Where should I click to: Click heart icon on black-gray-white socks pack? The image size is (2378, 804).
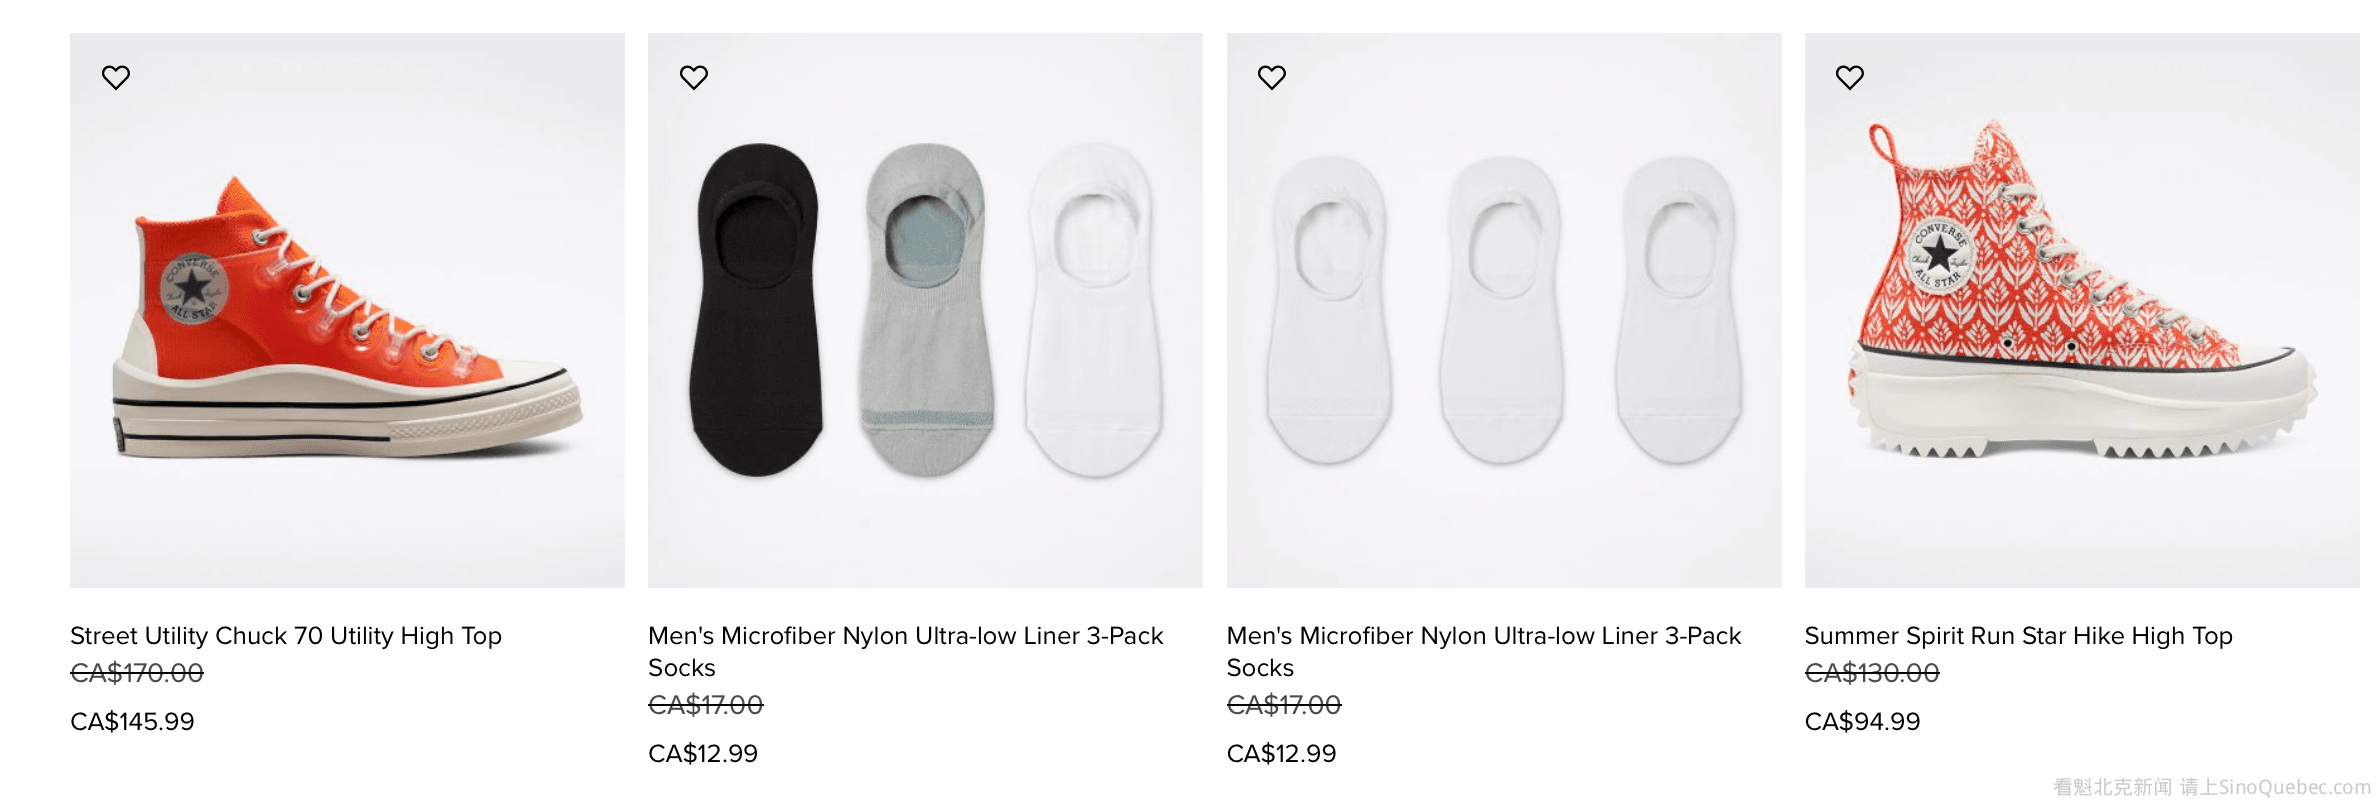694,77
